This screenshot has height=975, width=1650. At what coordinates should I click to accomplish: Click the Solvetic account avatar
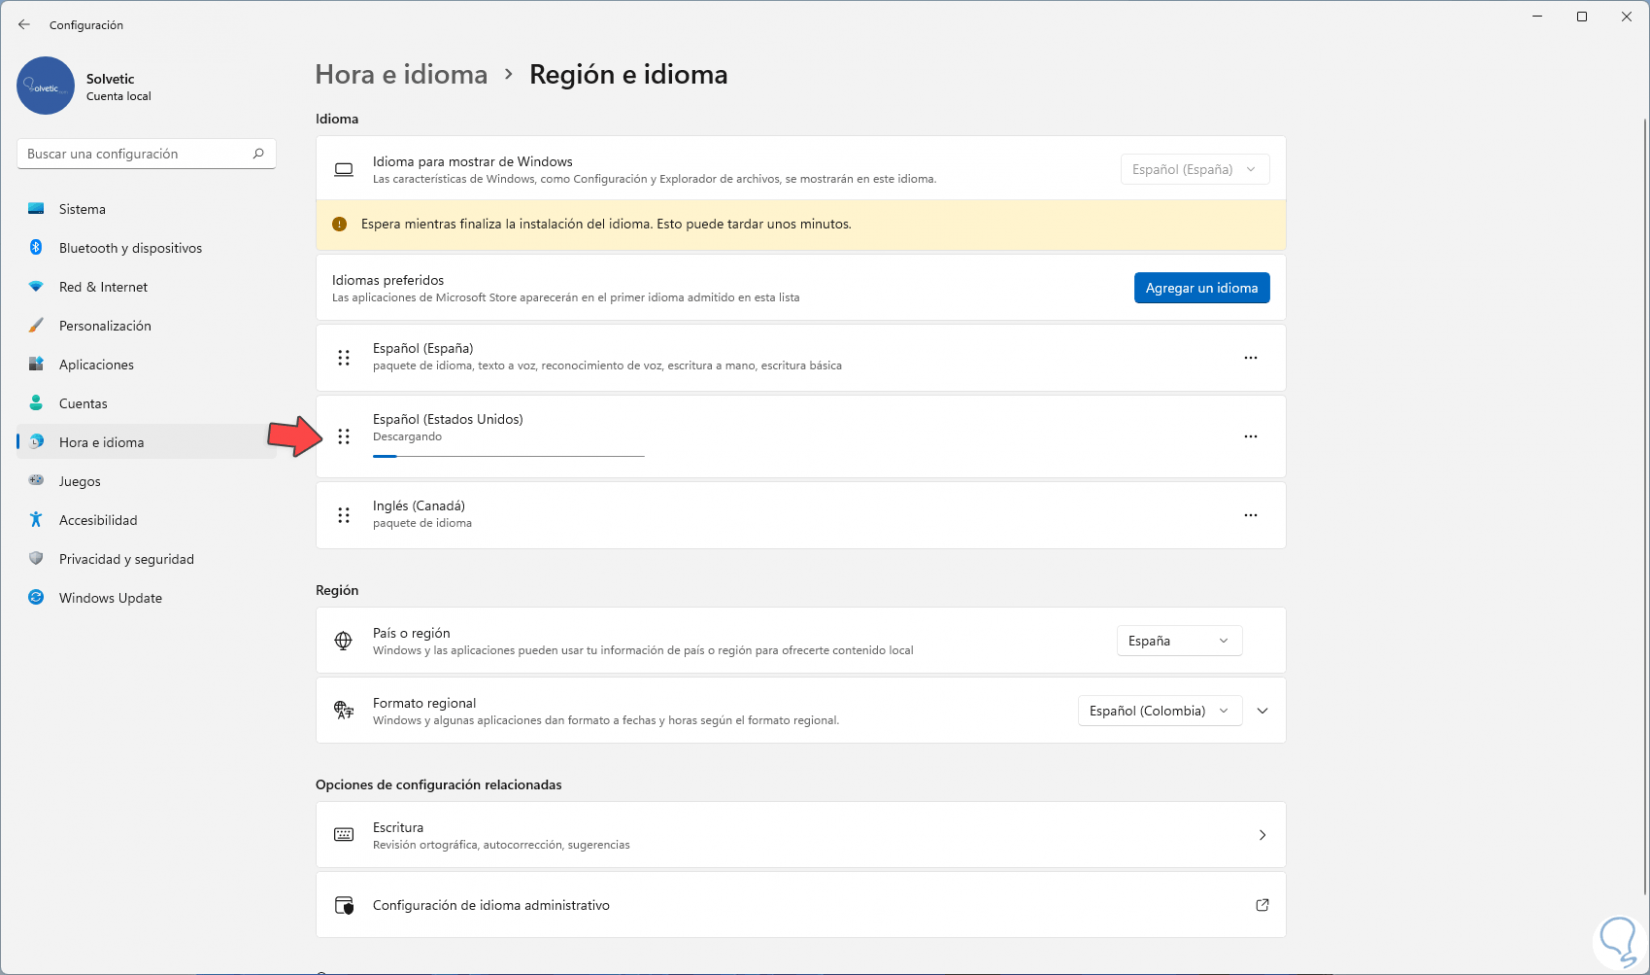pyautogui.click(x=46, y=86)
